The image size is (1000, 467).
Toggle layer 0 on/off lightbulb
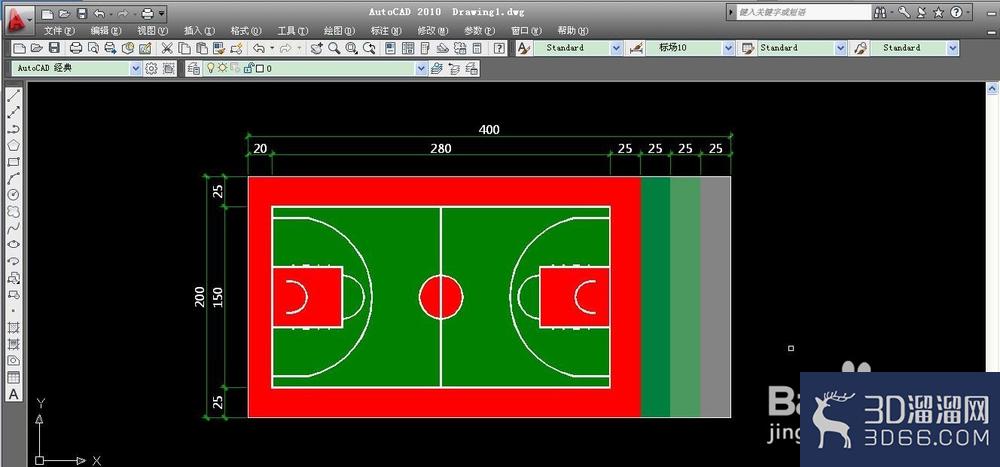tap(211, 69)
